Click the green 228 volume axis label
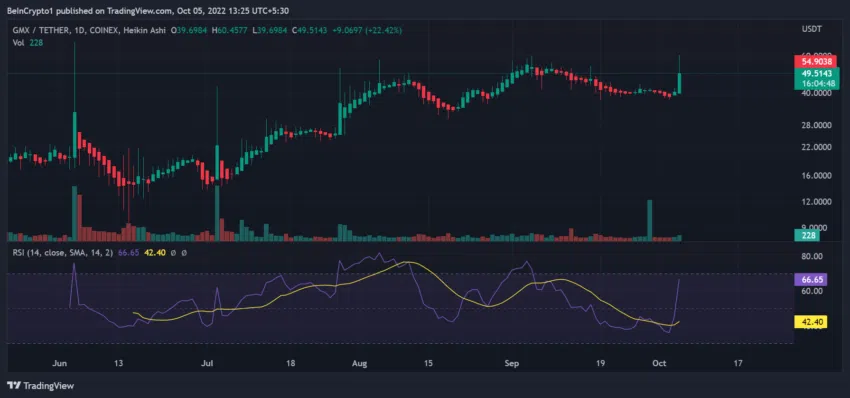This screenshot has height=398, width=850. [806, 235]
